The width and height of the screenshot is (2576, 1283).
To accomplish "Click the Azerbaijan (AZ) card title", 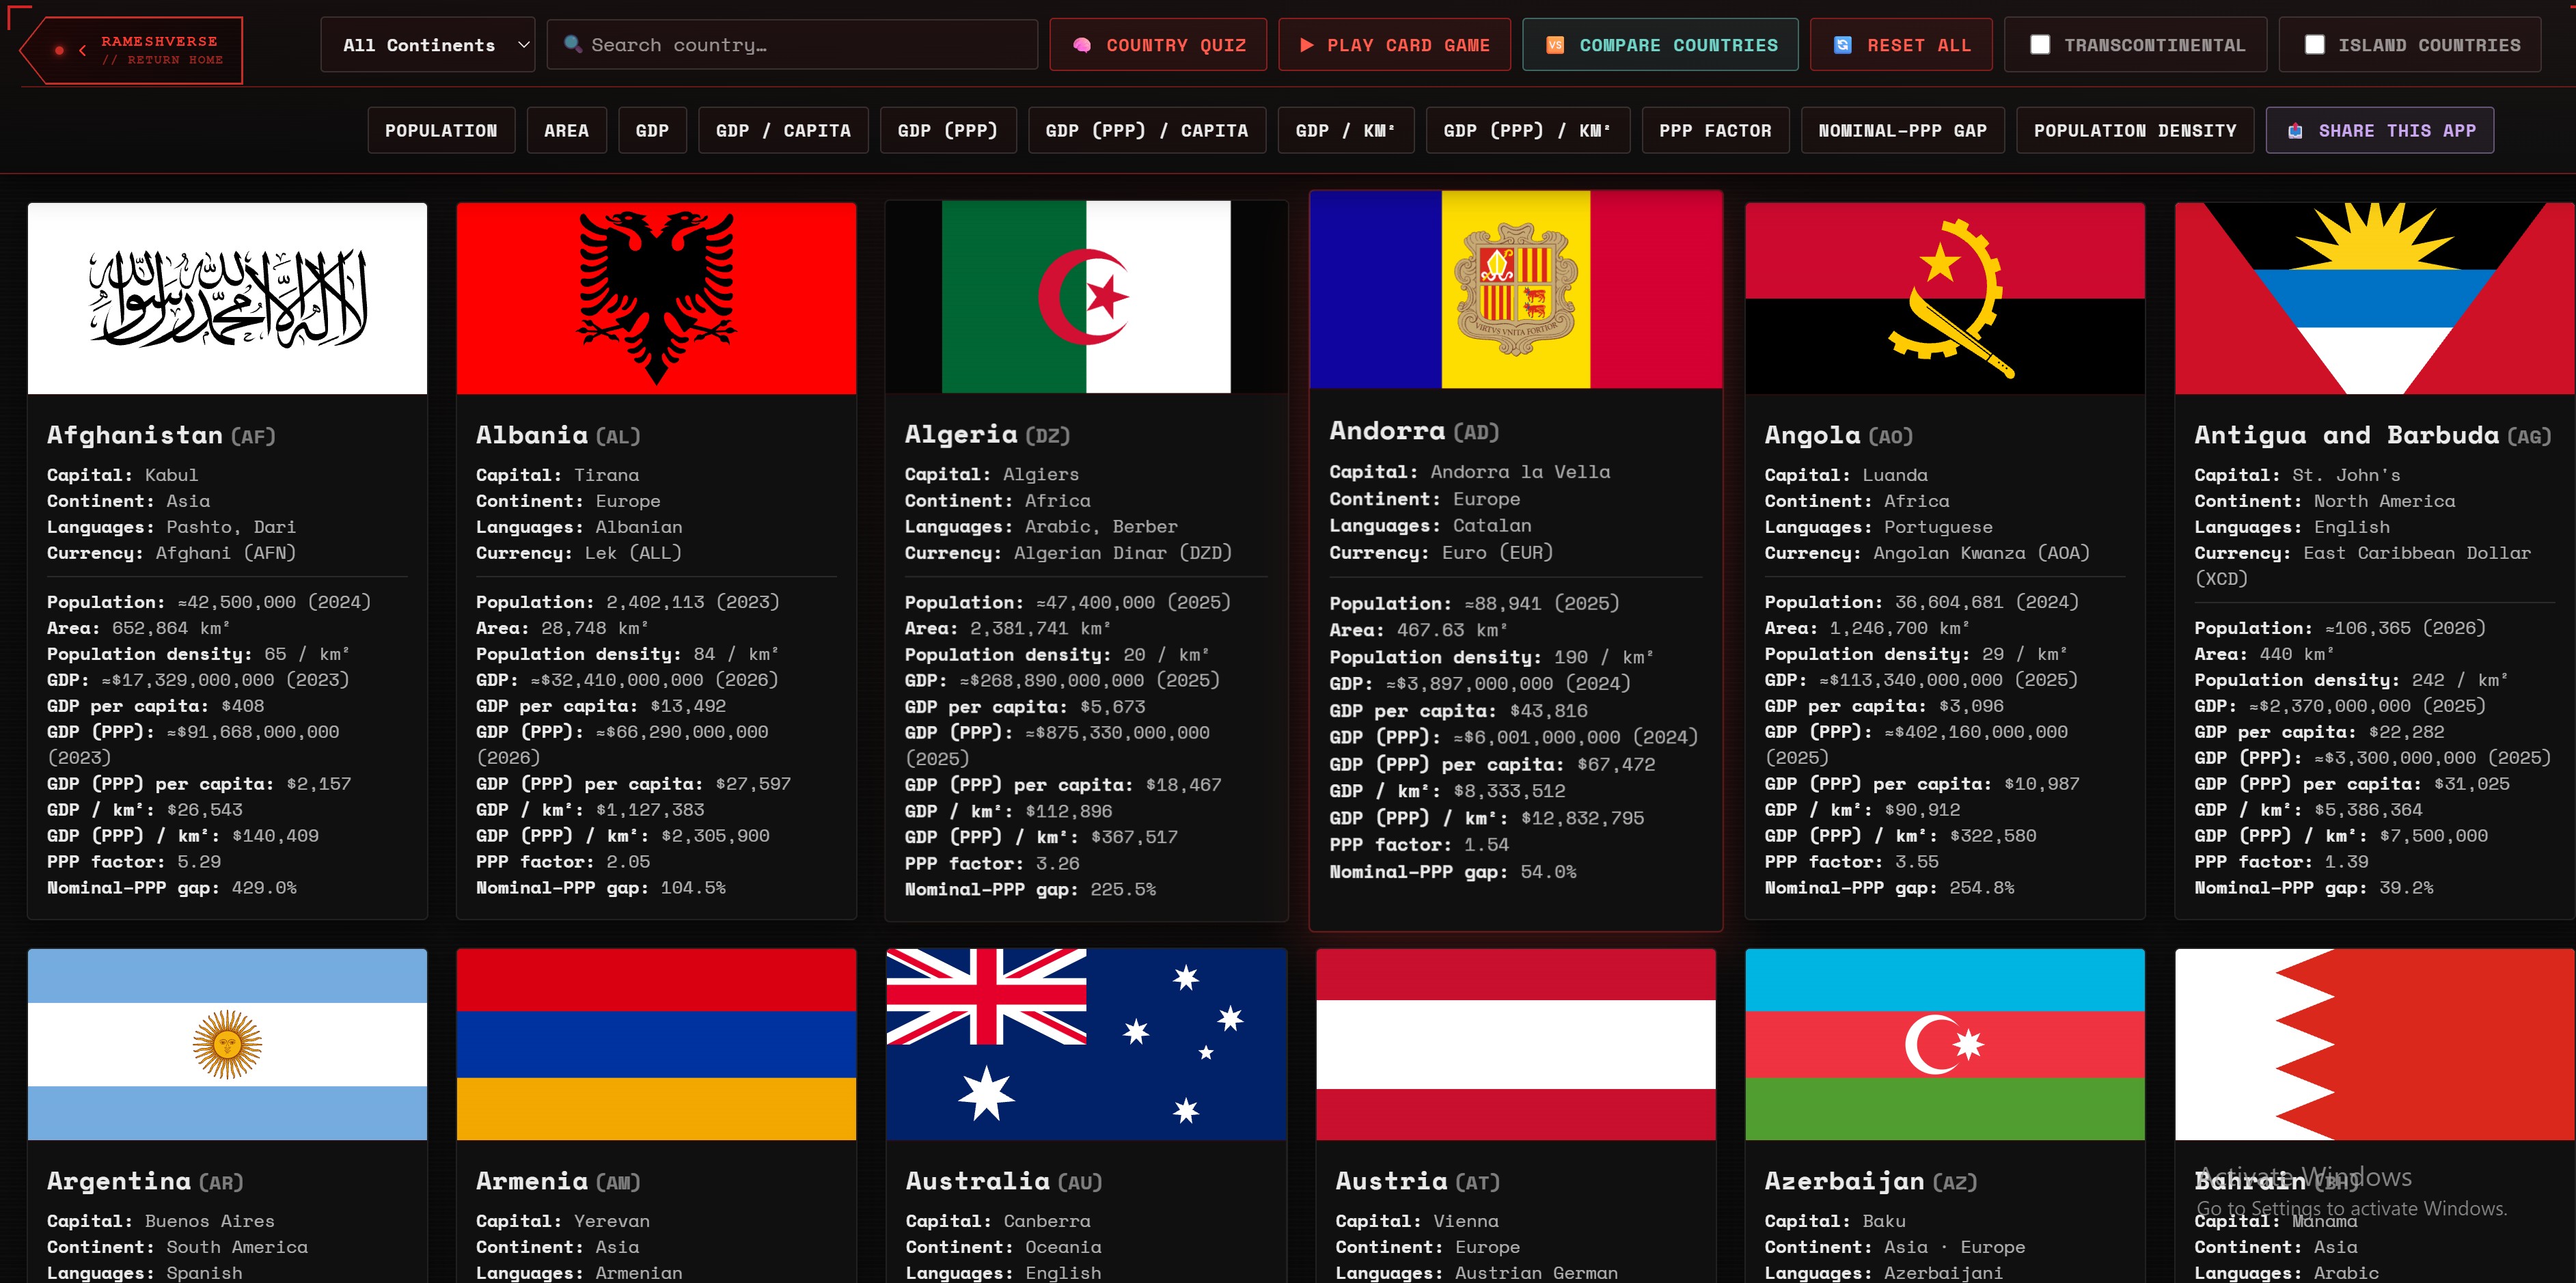I will [x=1871, y=1181].
